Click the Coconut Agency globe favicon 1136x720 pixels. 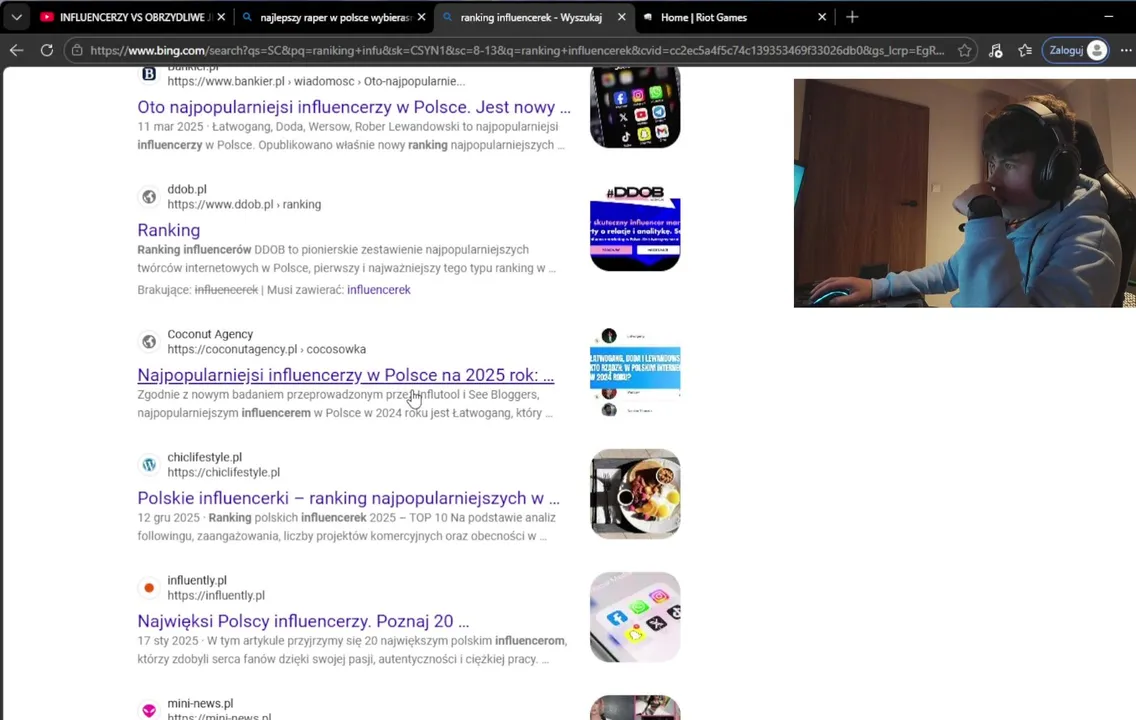[x=149, y=341]
